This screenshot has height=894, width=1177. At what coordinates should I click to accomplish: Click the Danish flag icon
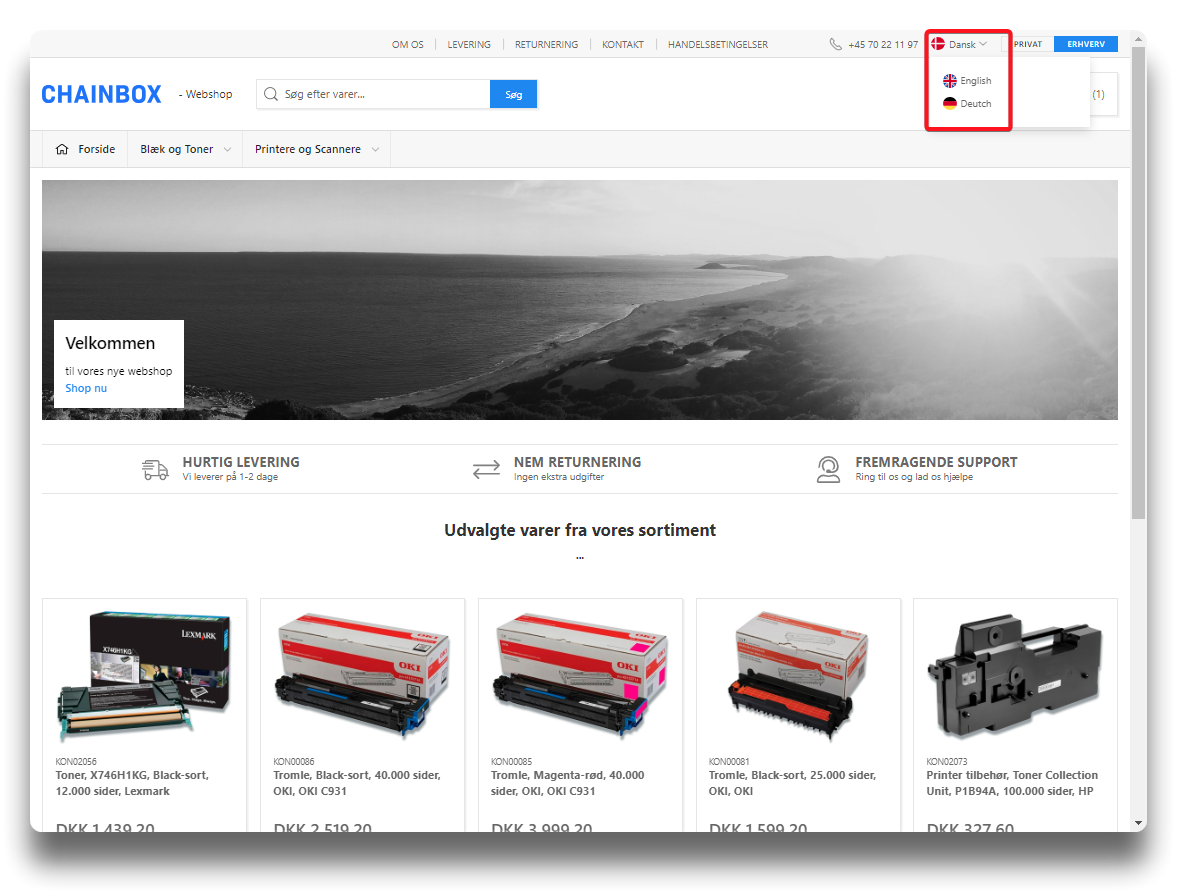[938, 44]
